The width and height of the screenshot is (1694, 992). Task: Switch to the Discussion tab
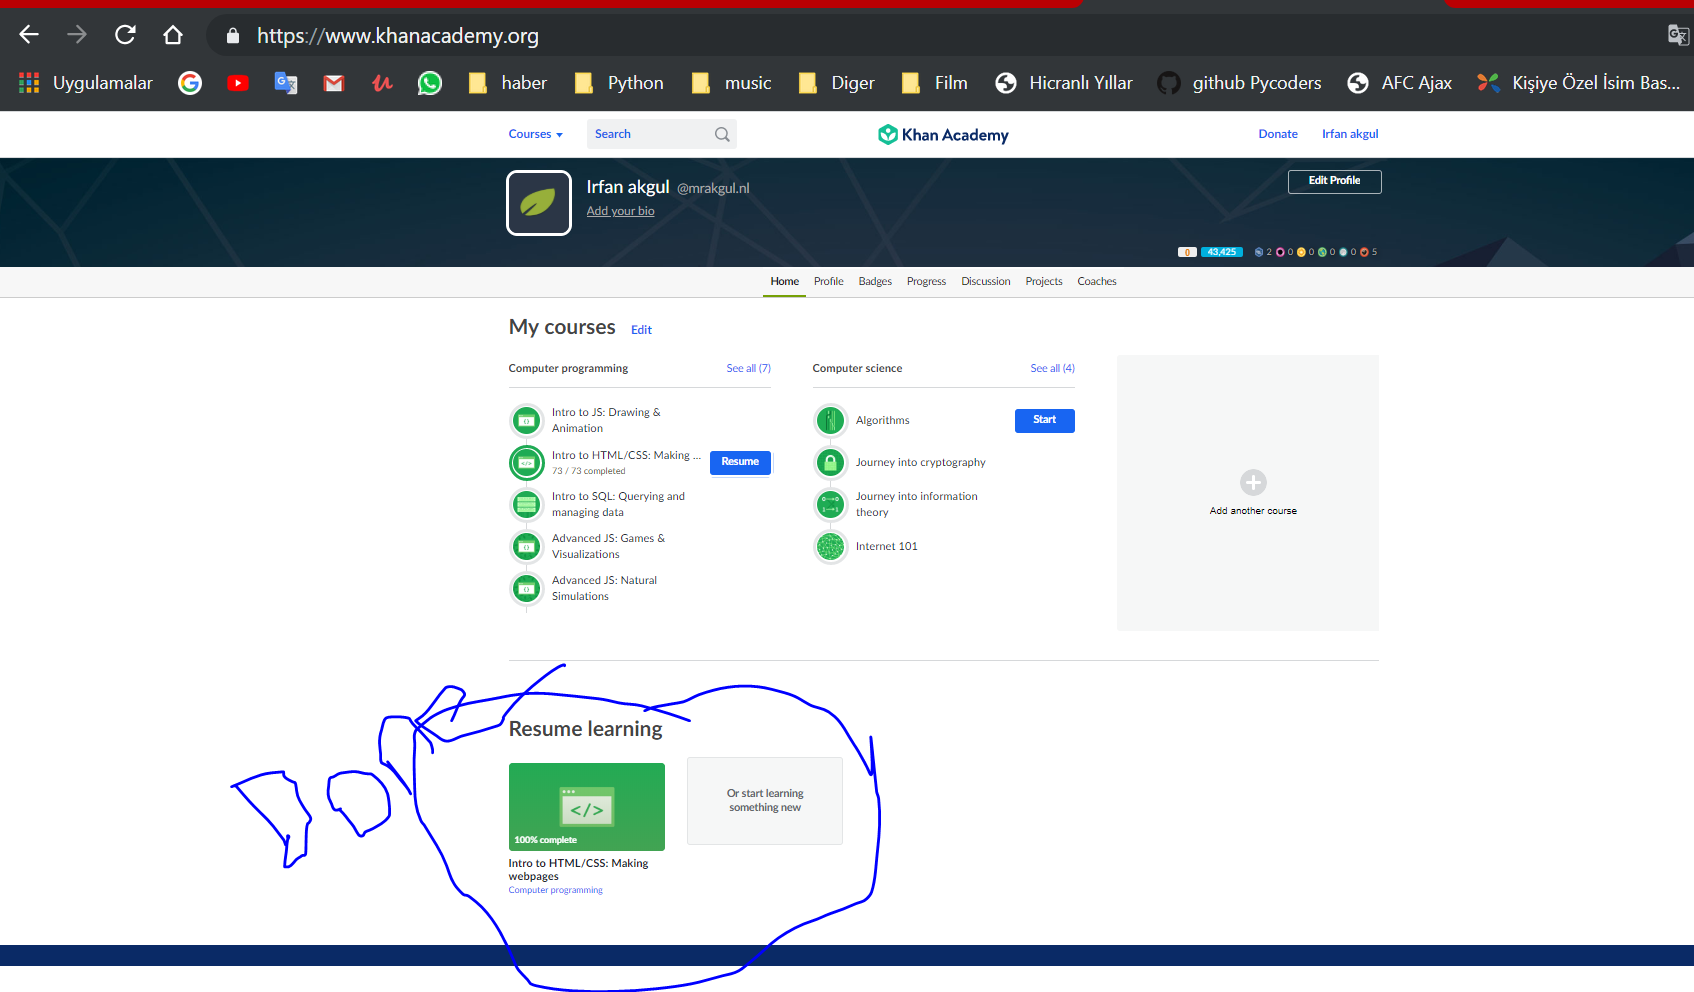pos(986,281)
